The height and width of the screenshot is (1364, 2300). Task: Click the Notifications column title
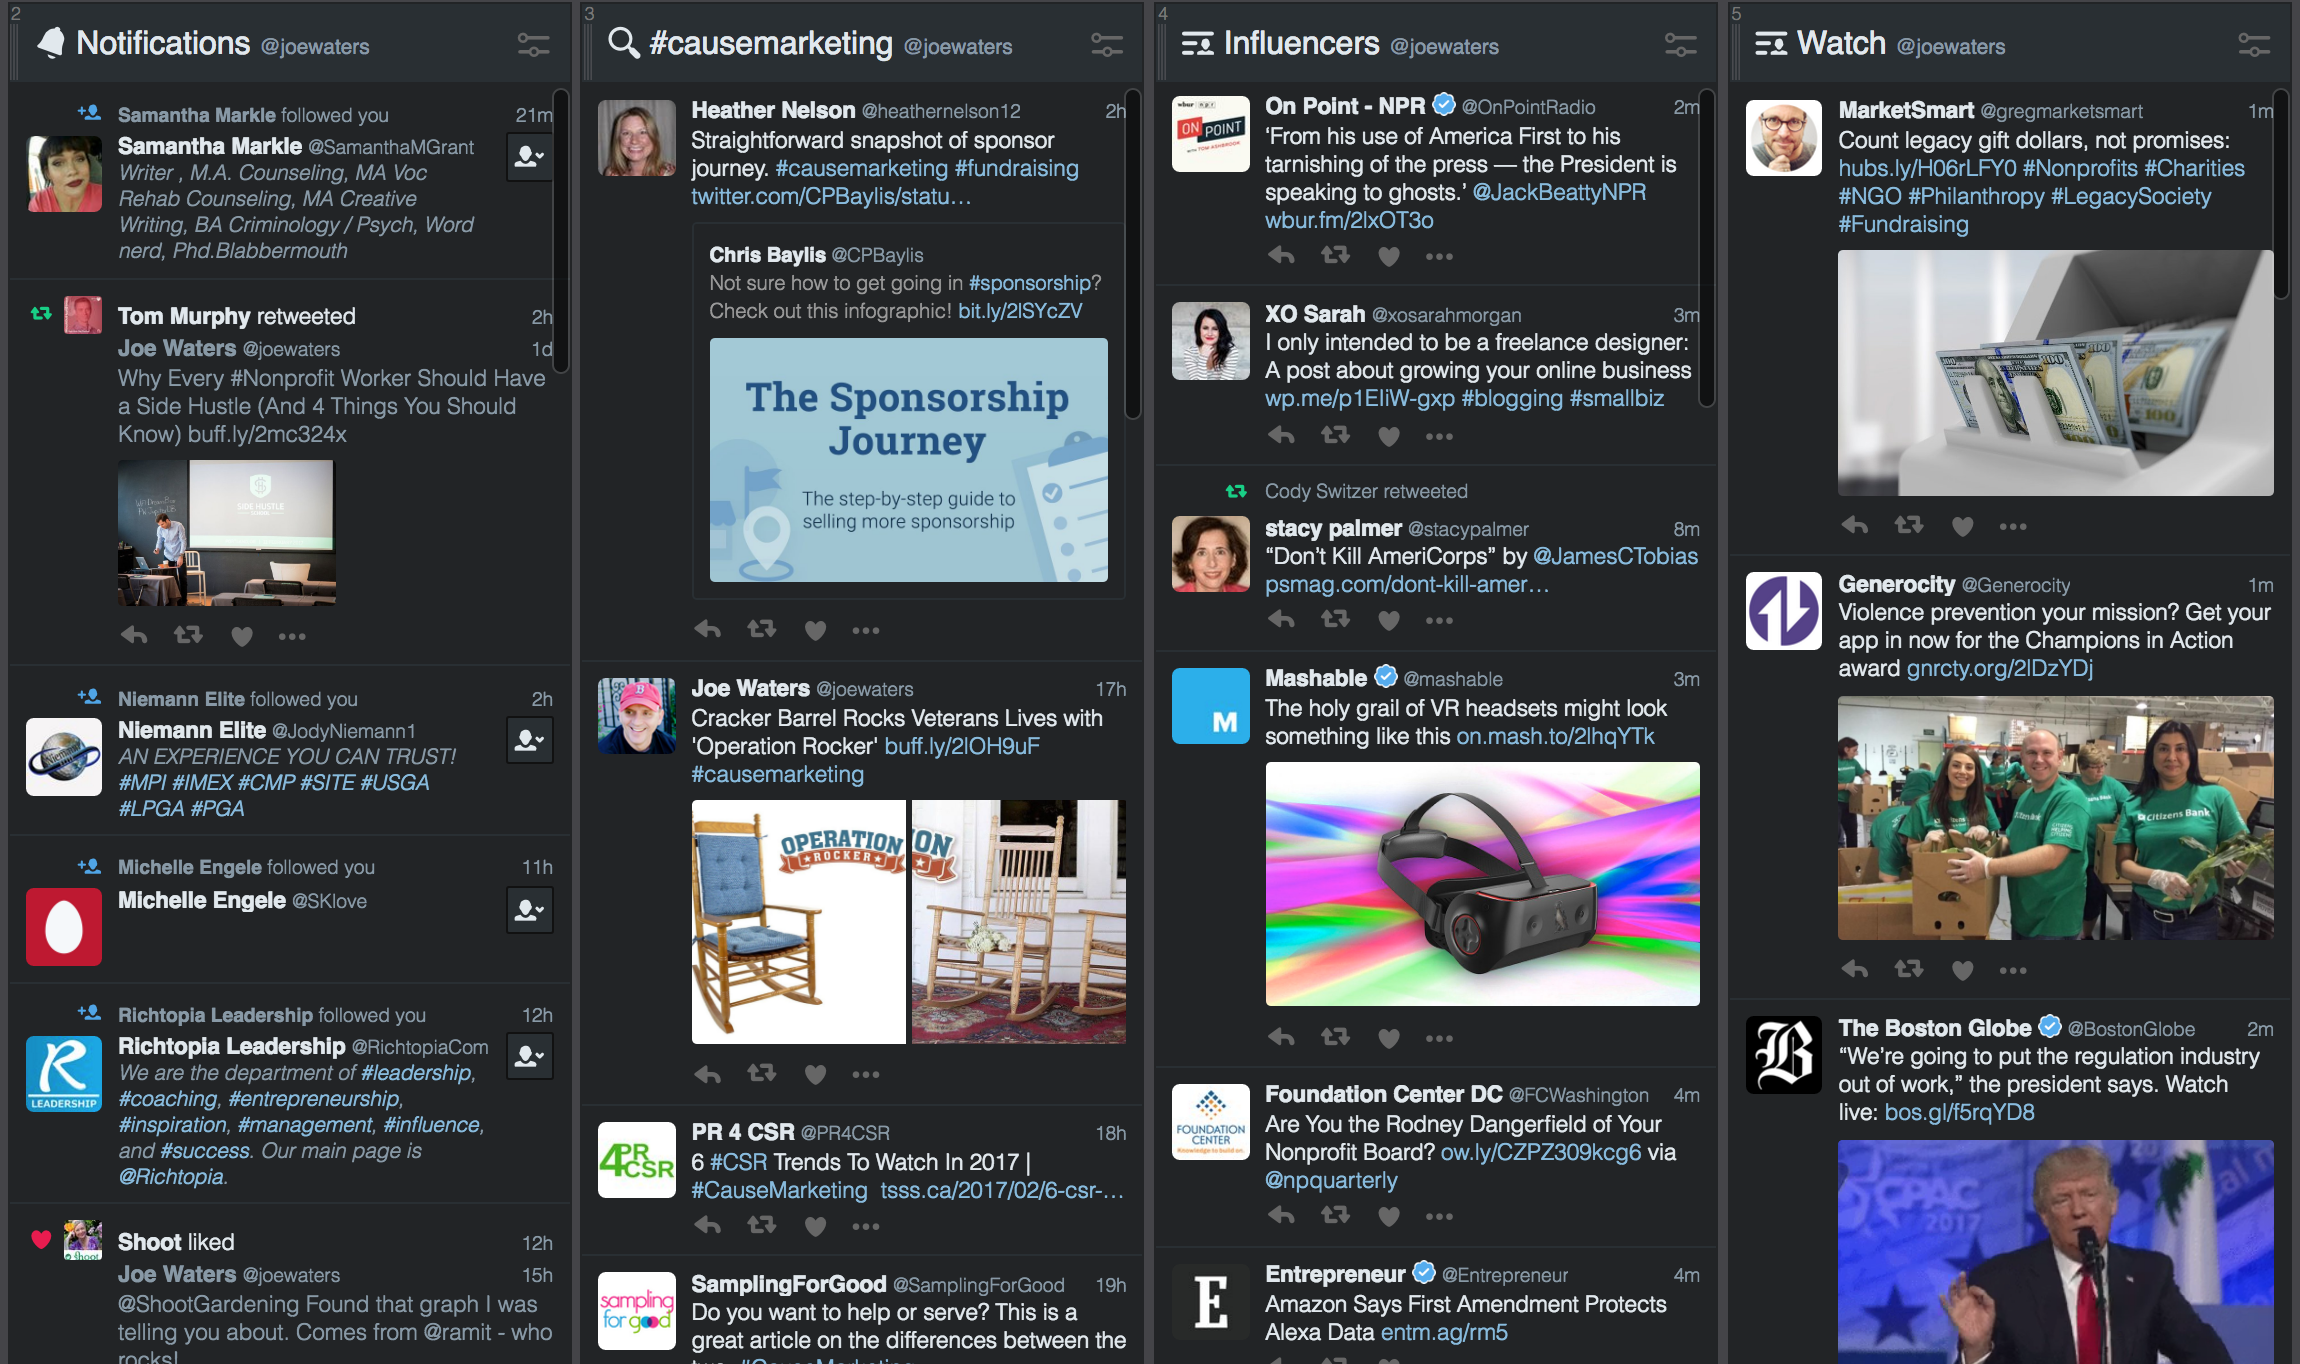163,43
